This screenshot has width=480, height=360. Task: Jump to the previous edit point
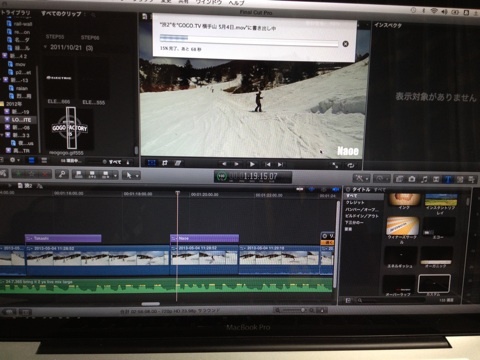click(267, 164)
